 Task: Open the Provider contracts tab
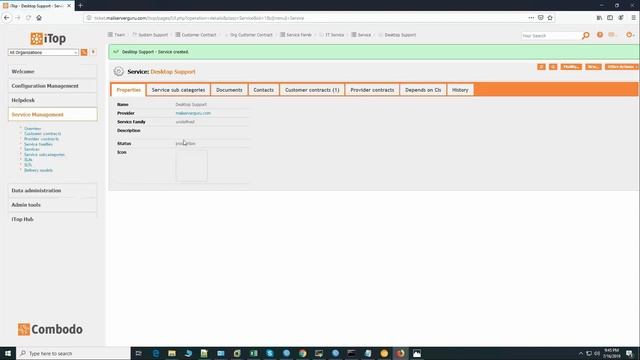(x=372, y=90)
